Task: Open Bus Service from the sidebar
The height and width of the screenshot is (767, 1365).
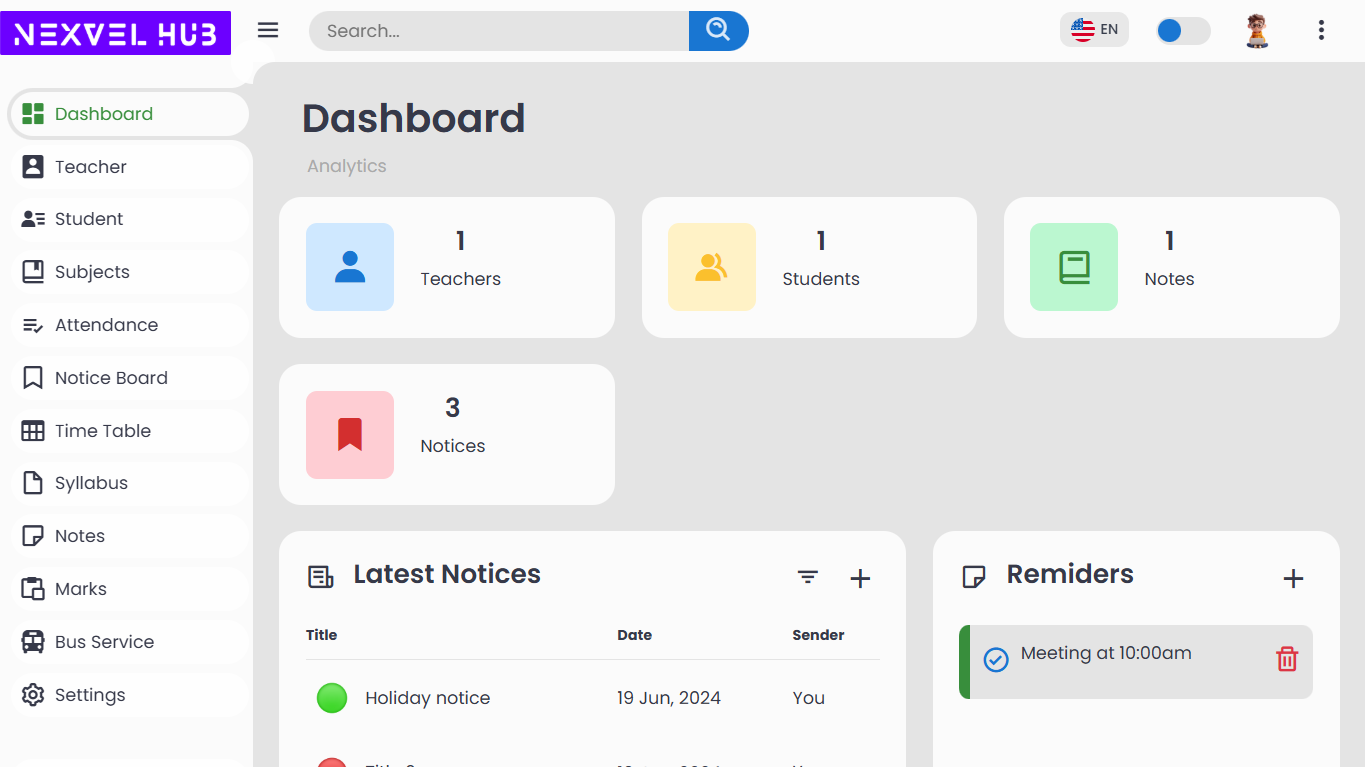Action: coord(104,642)
